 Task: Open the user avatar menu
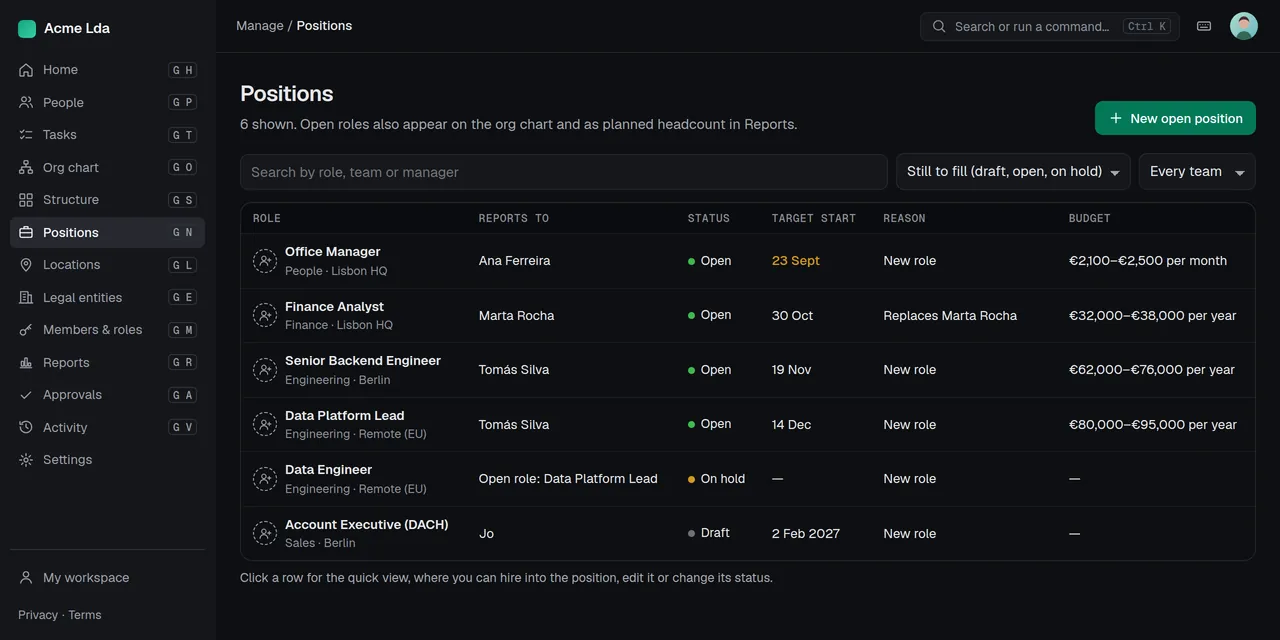click(1244, 26)
